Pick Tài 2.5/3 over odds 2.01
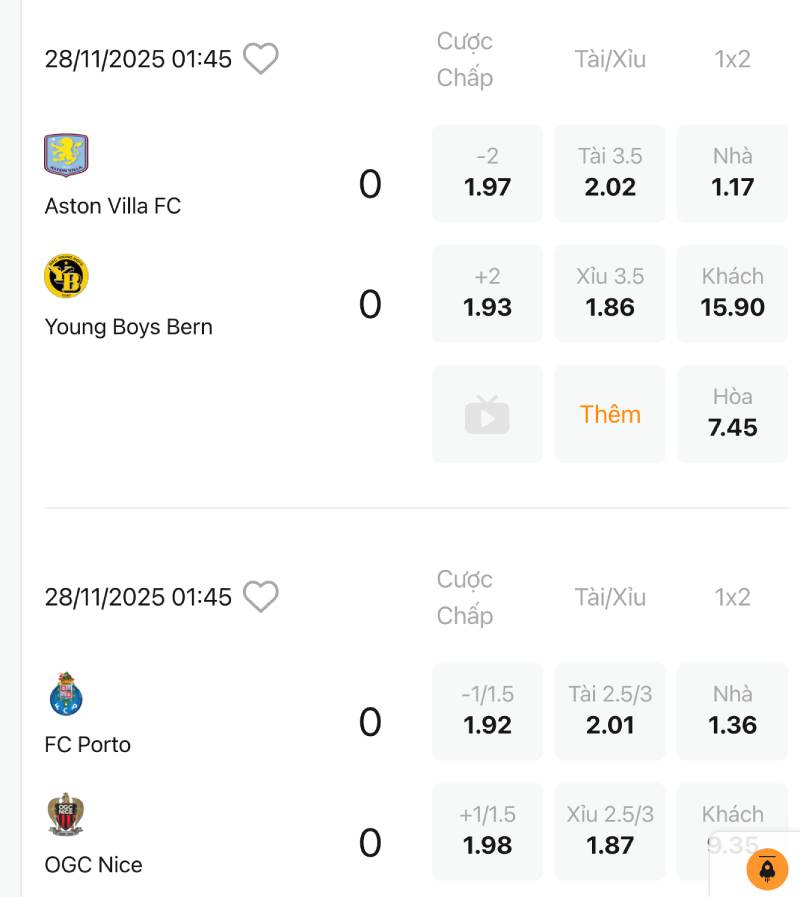This screenshot has width=800, height=897. tap(610, 712)
